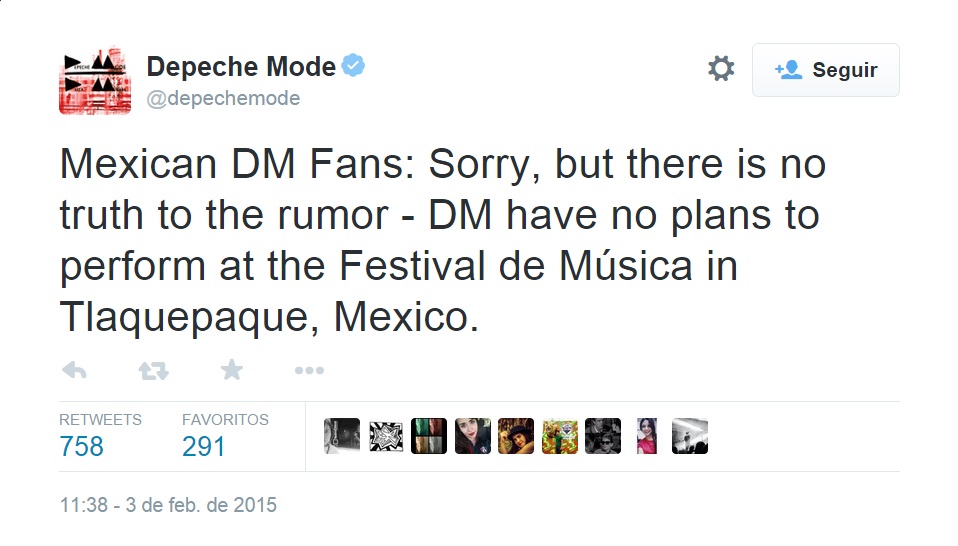This screenshot has width=958, height=546.
Task: Open the green and orange camouflage avatar
Action: (x=560, y=436)
